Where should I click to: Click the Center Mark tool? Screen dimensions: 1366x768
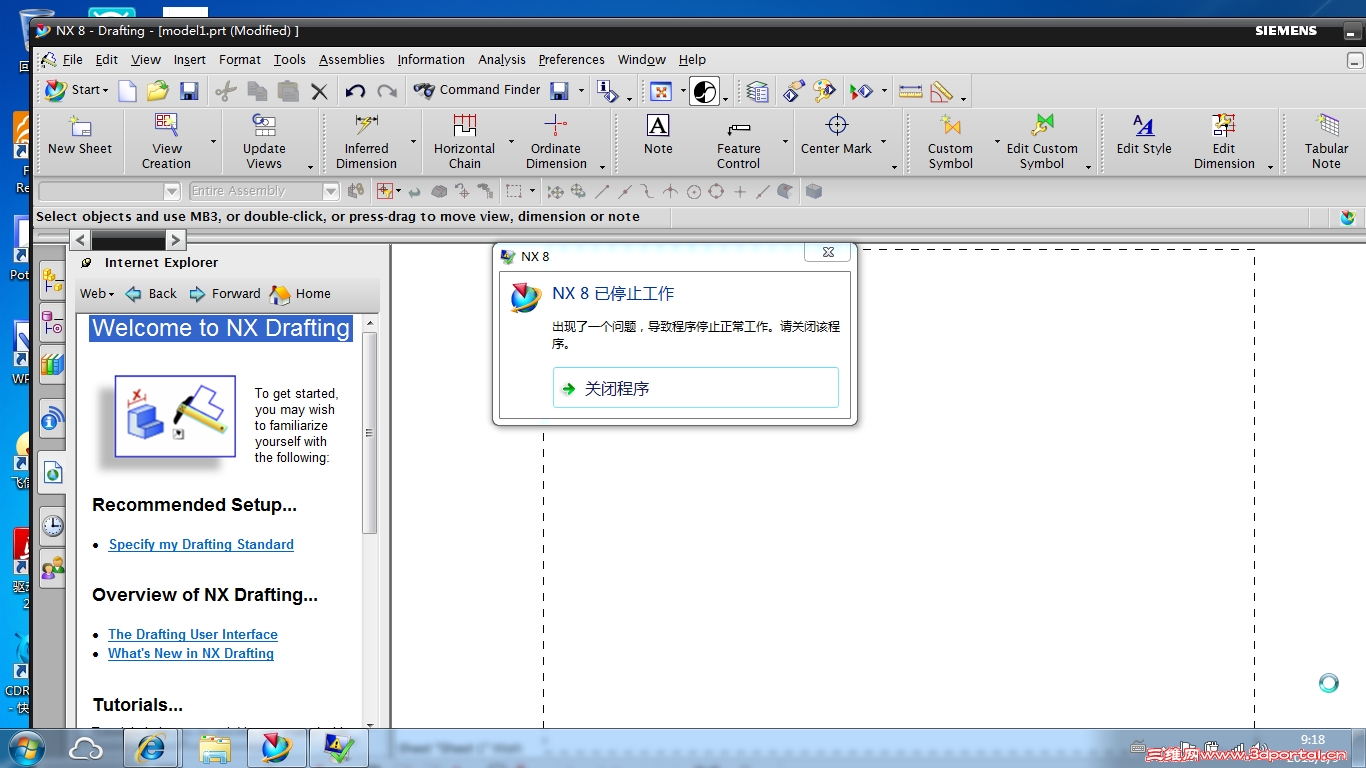point(836,135)
